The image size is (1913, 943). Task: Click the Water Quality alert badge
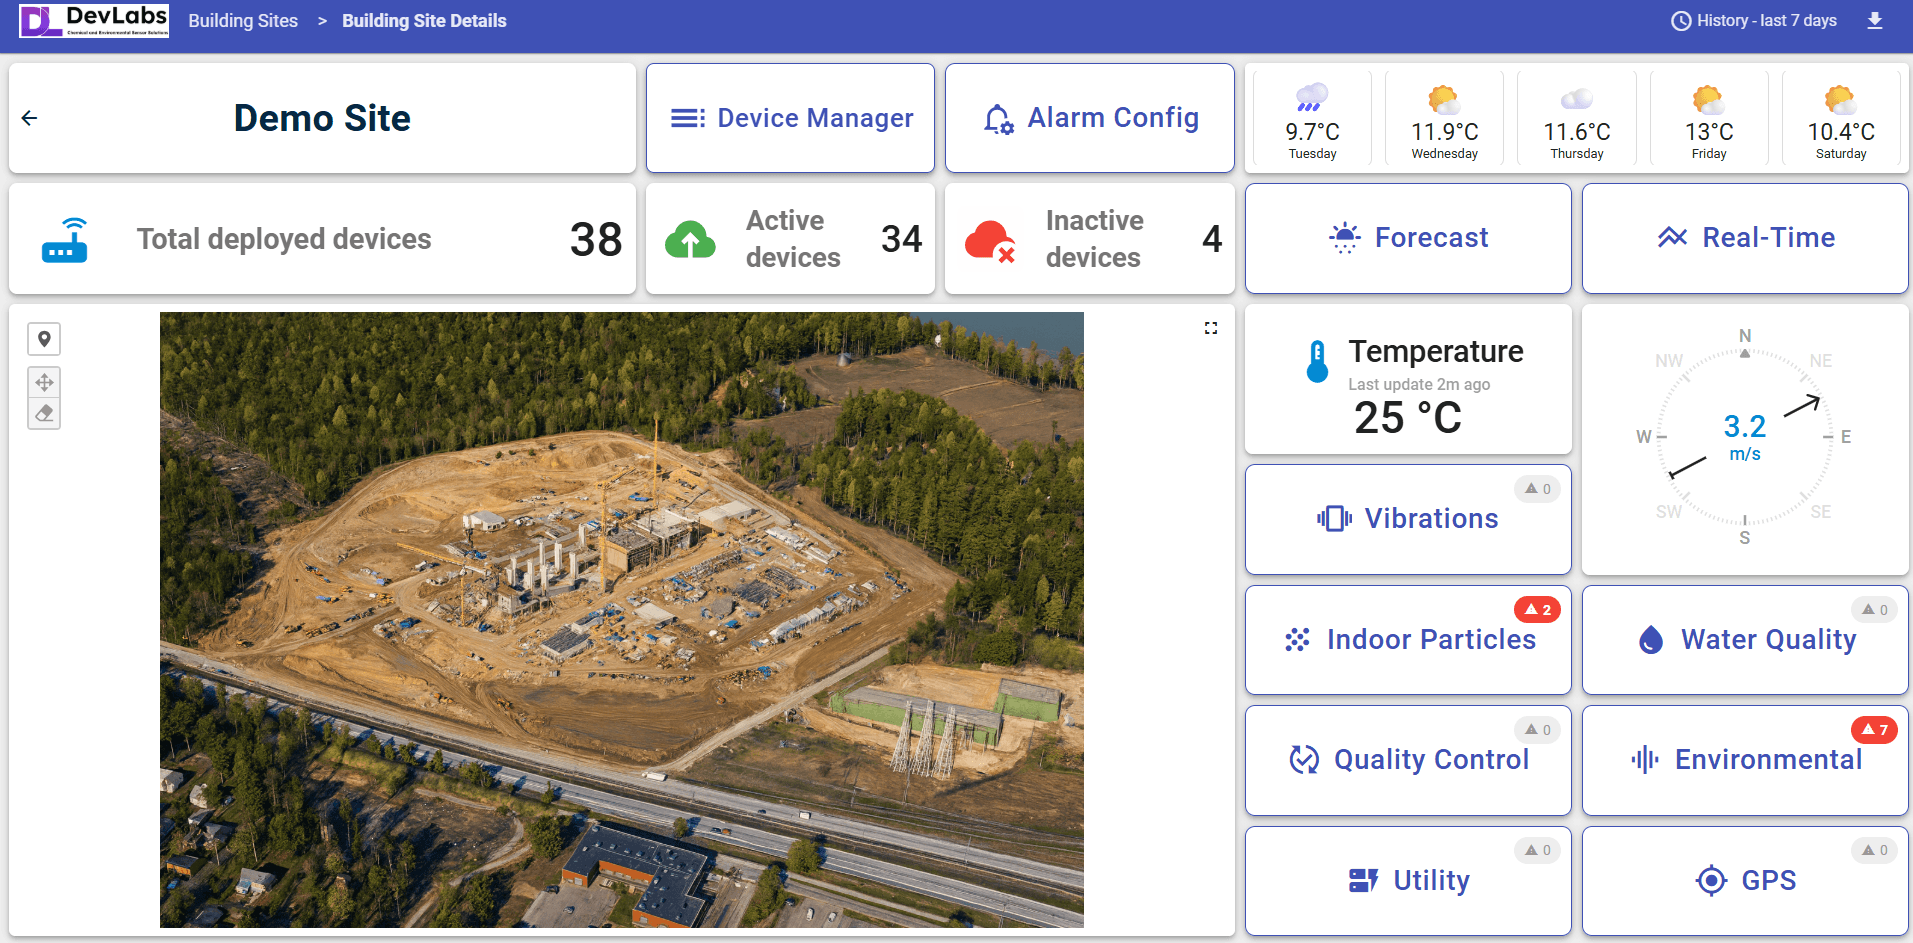(1874, 610)
